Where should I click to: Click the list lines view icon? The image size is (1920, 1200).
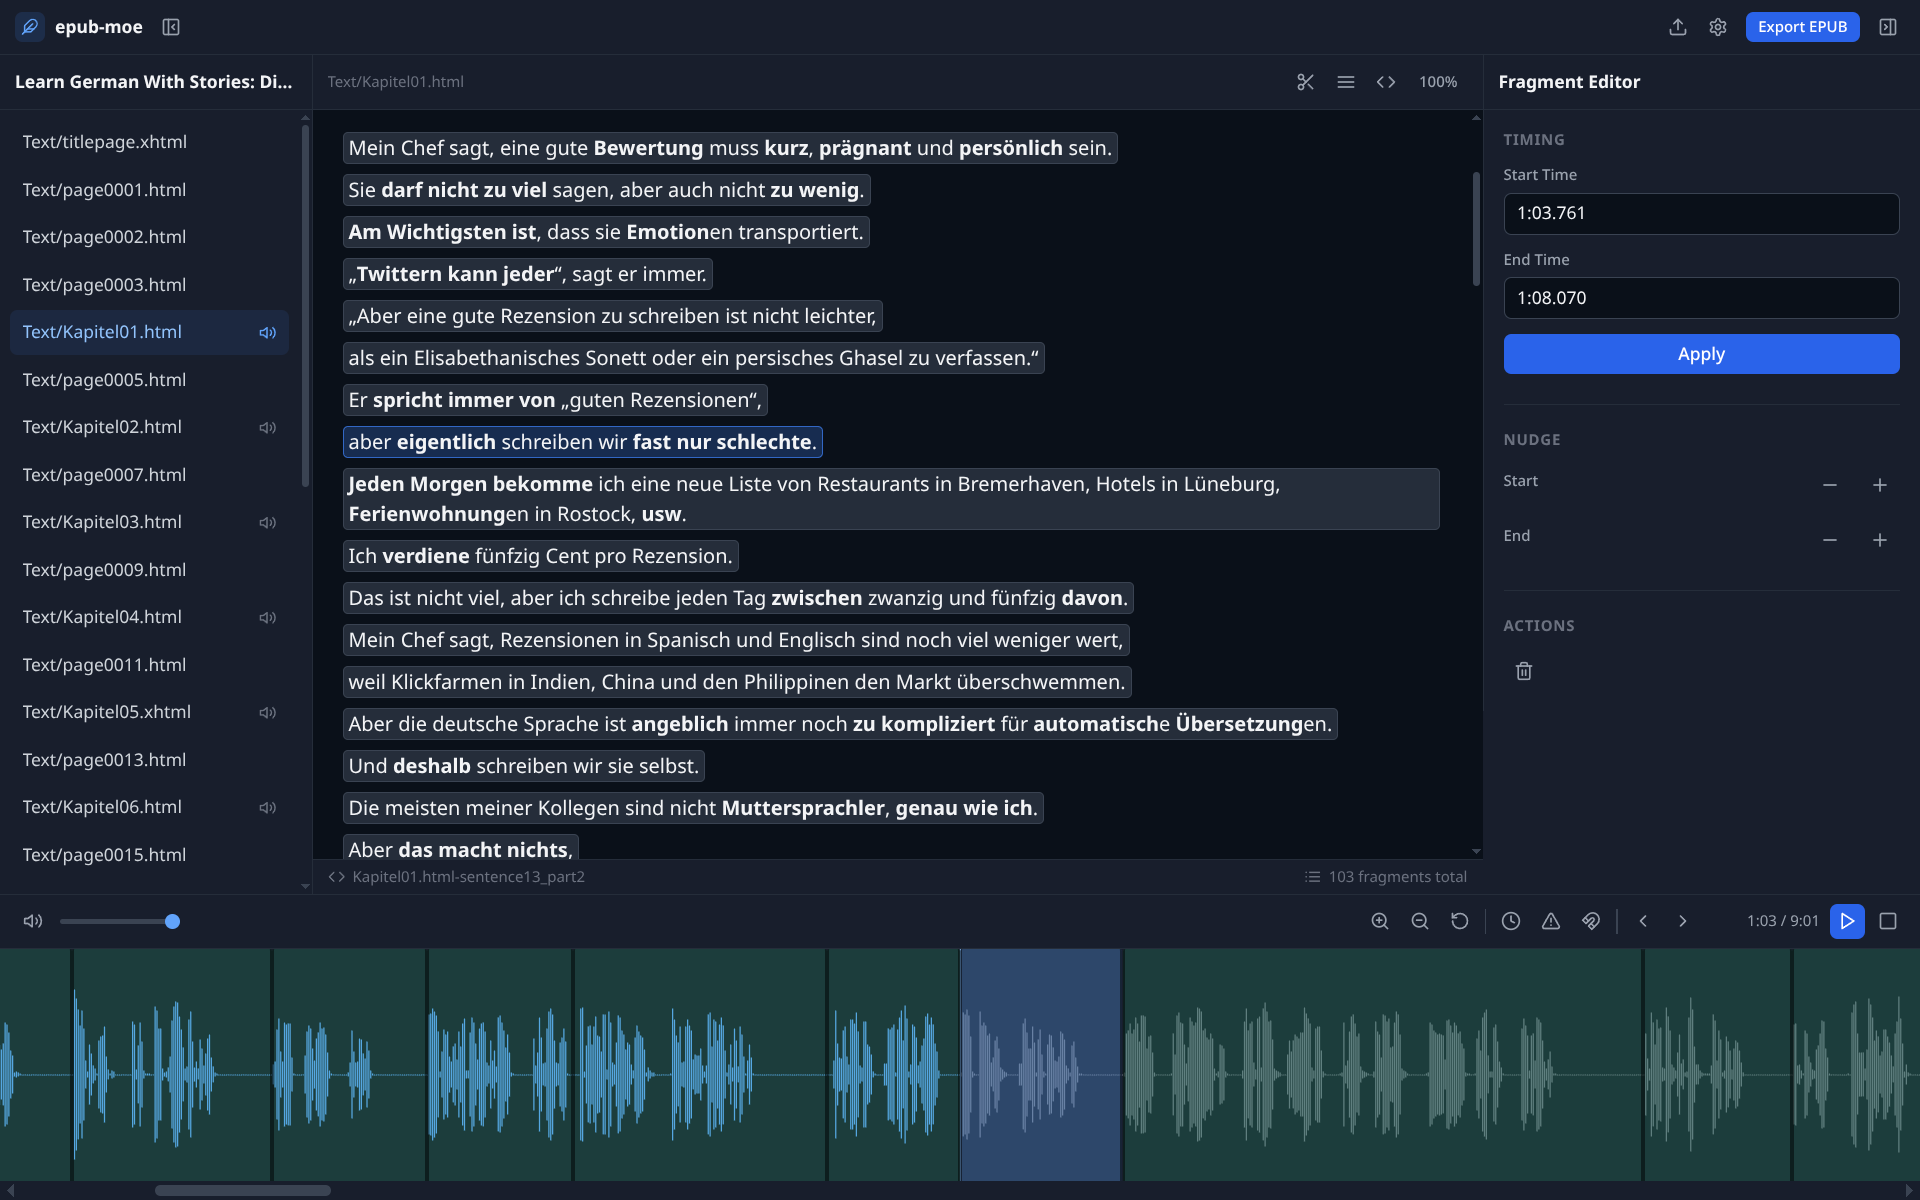tap(1346, 82)
